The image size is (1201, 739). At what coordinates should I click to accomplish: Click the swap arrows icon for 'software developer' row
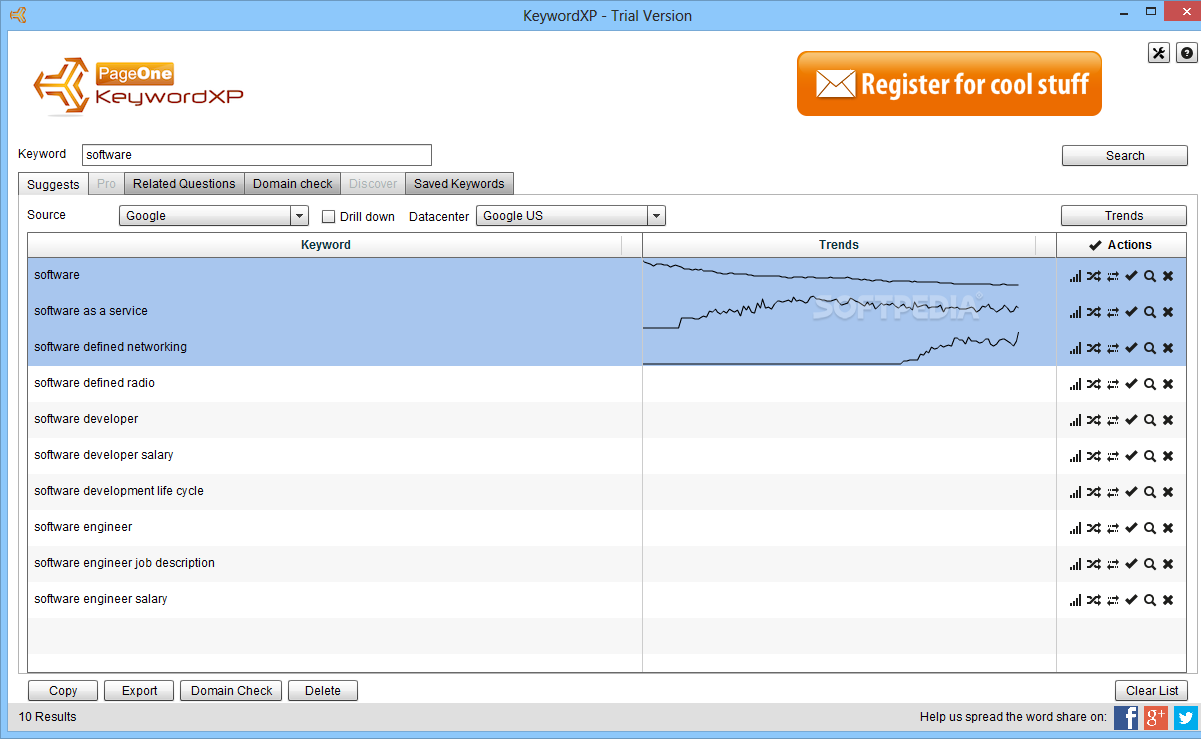[x=1113, y=420]
